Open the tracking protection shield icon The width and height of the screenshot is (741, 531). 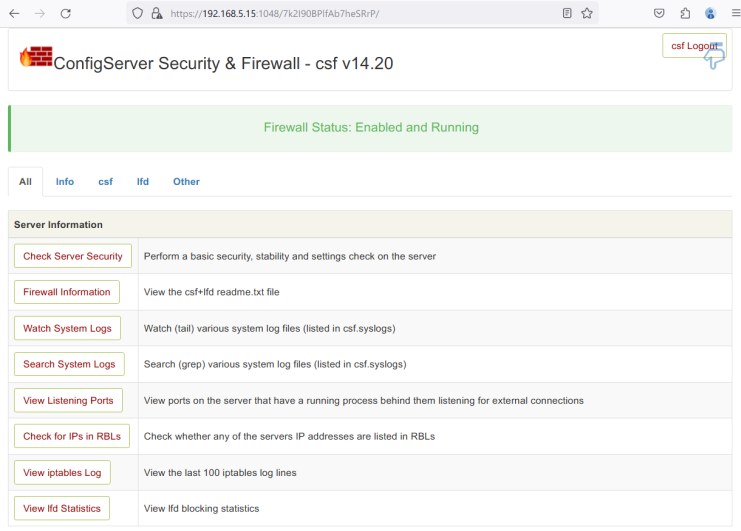(138, 13)
